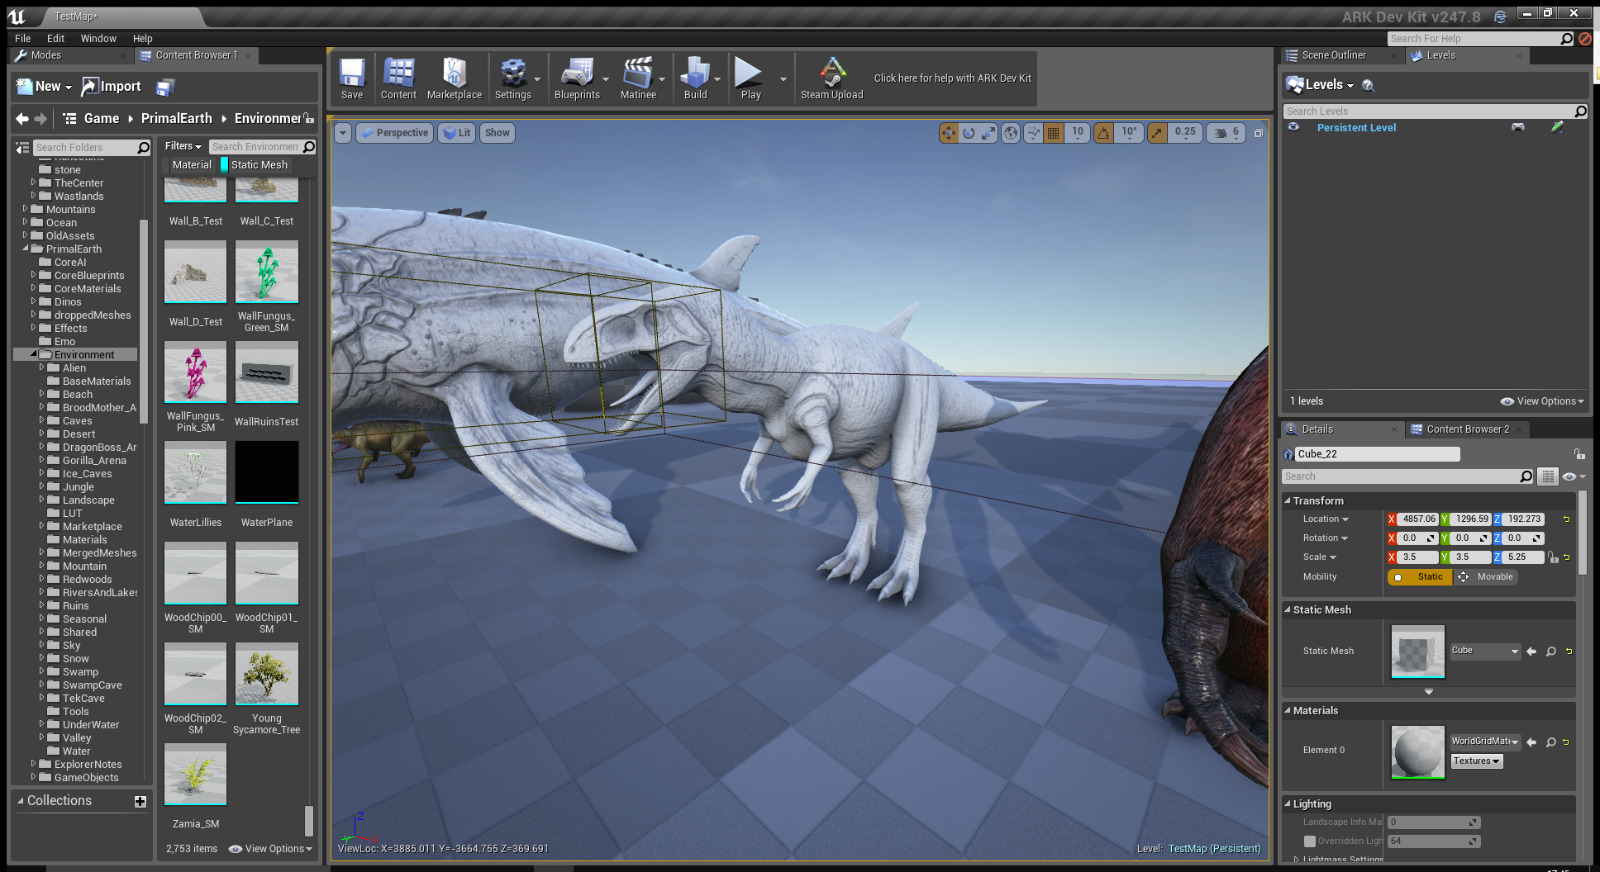The width and height of the screenshot is (1600, 872).
Task: Open surface snapping options in viewport
Action: pyautogui.click(x=1033, y=133)
